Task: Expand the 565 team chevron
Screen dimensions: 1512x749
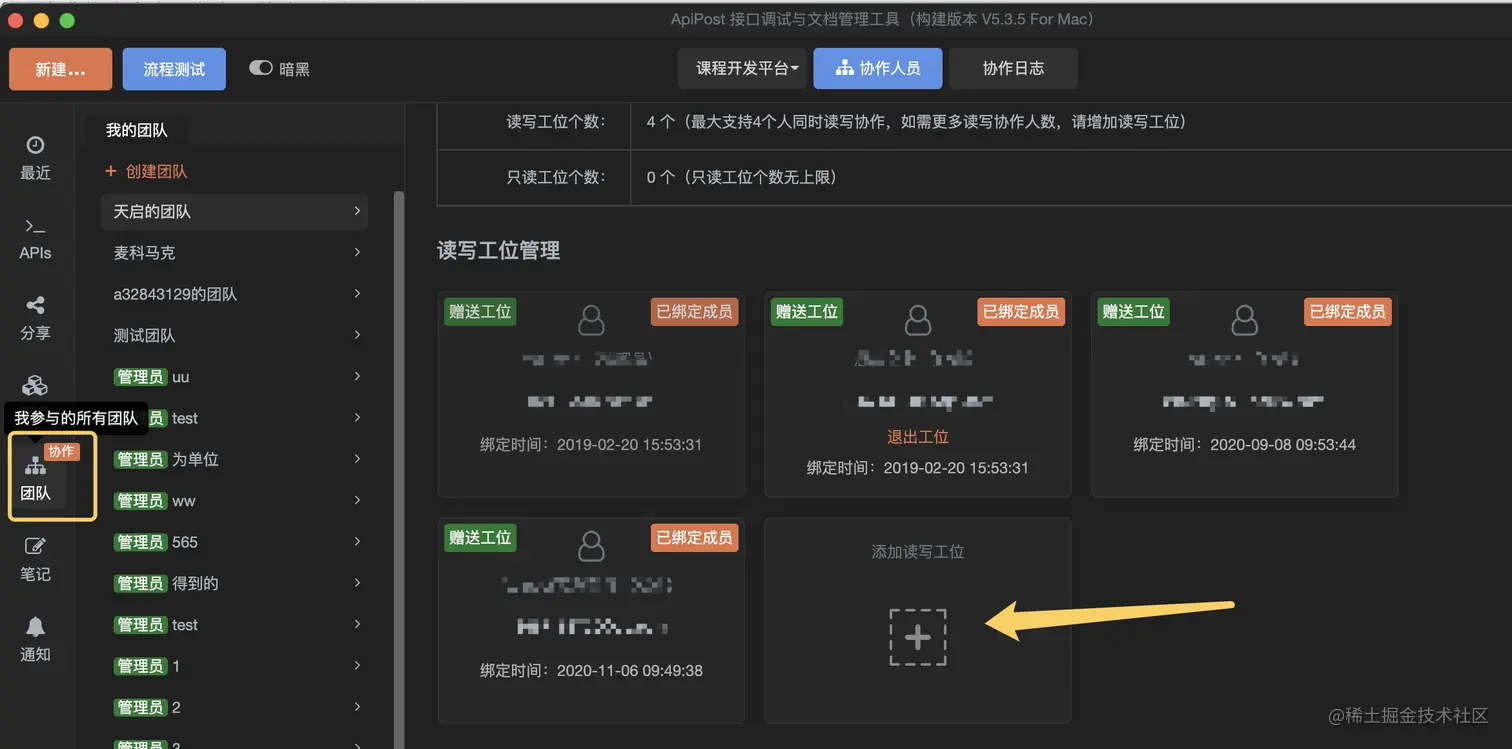Action: pyautogui.click(x=357, y=541)
